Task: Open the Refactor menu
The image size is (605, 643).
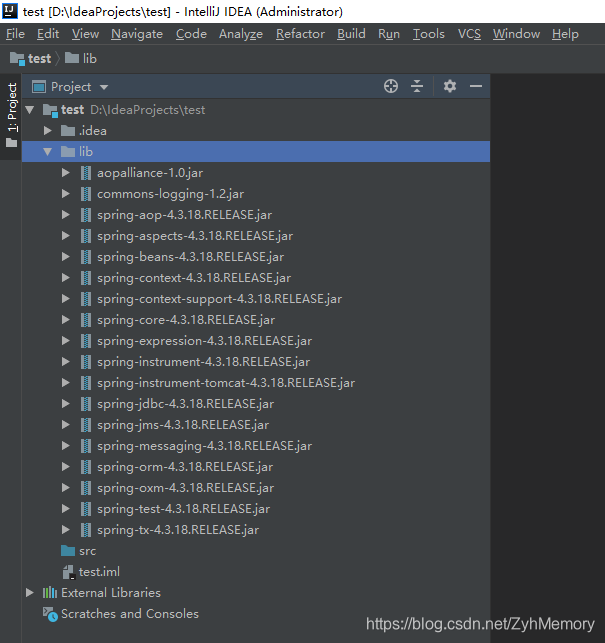Action: [x=300, y=34]
